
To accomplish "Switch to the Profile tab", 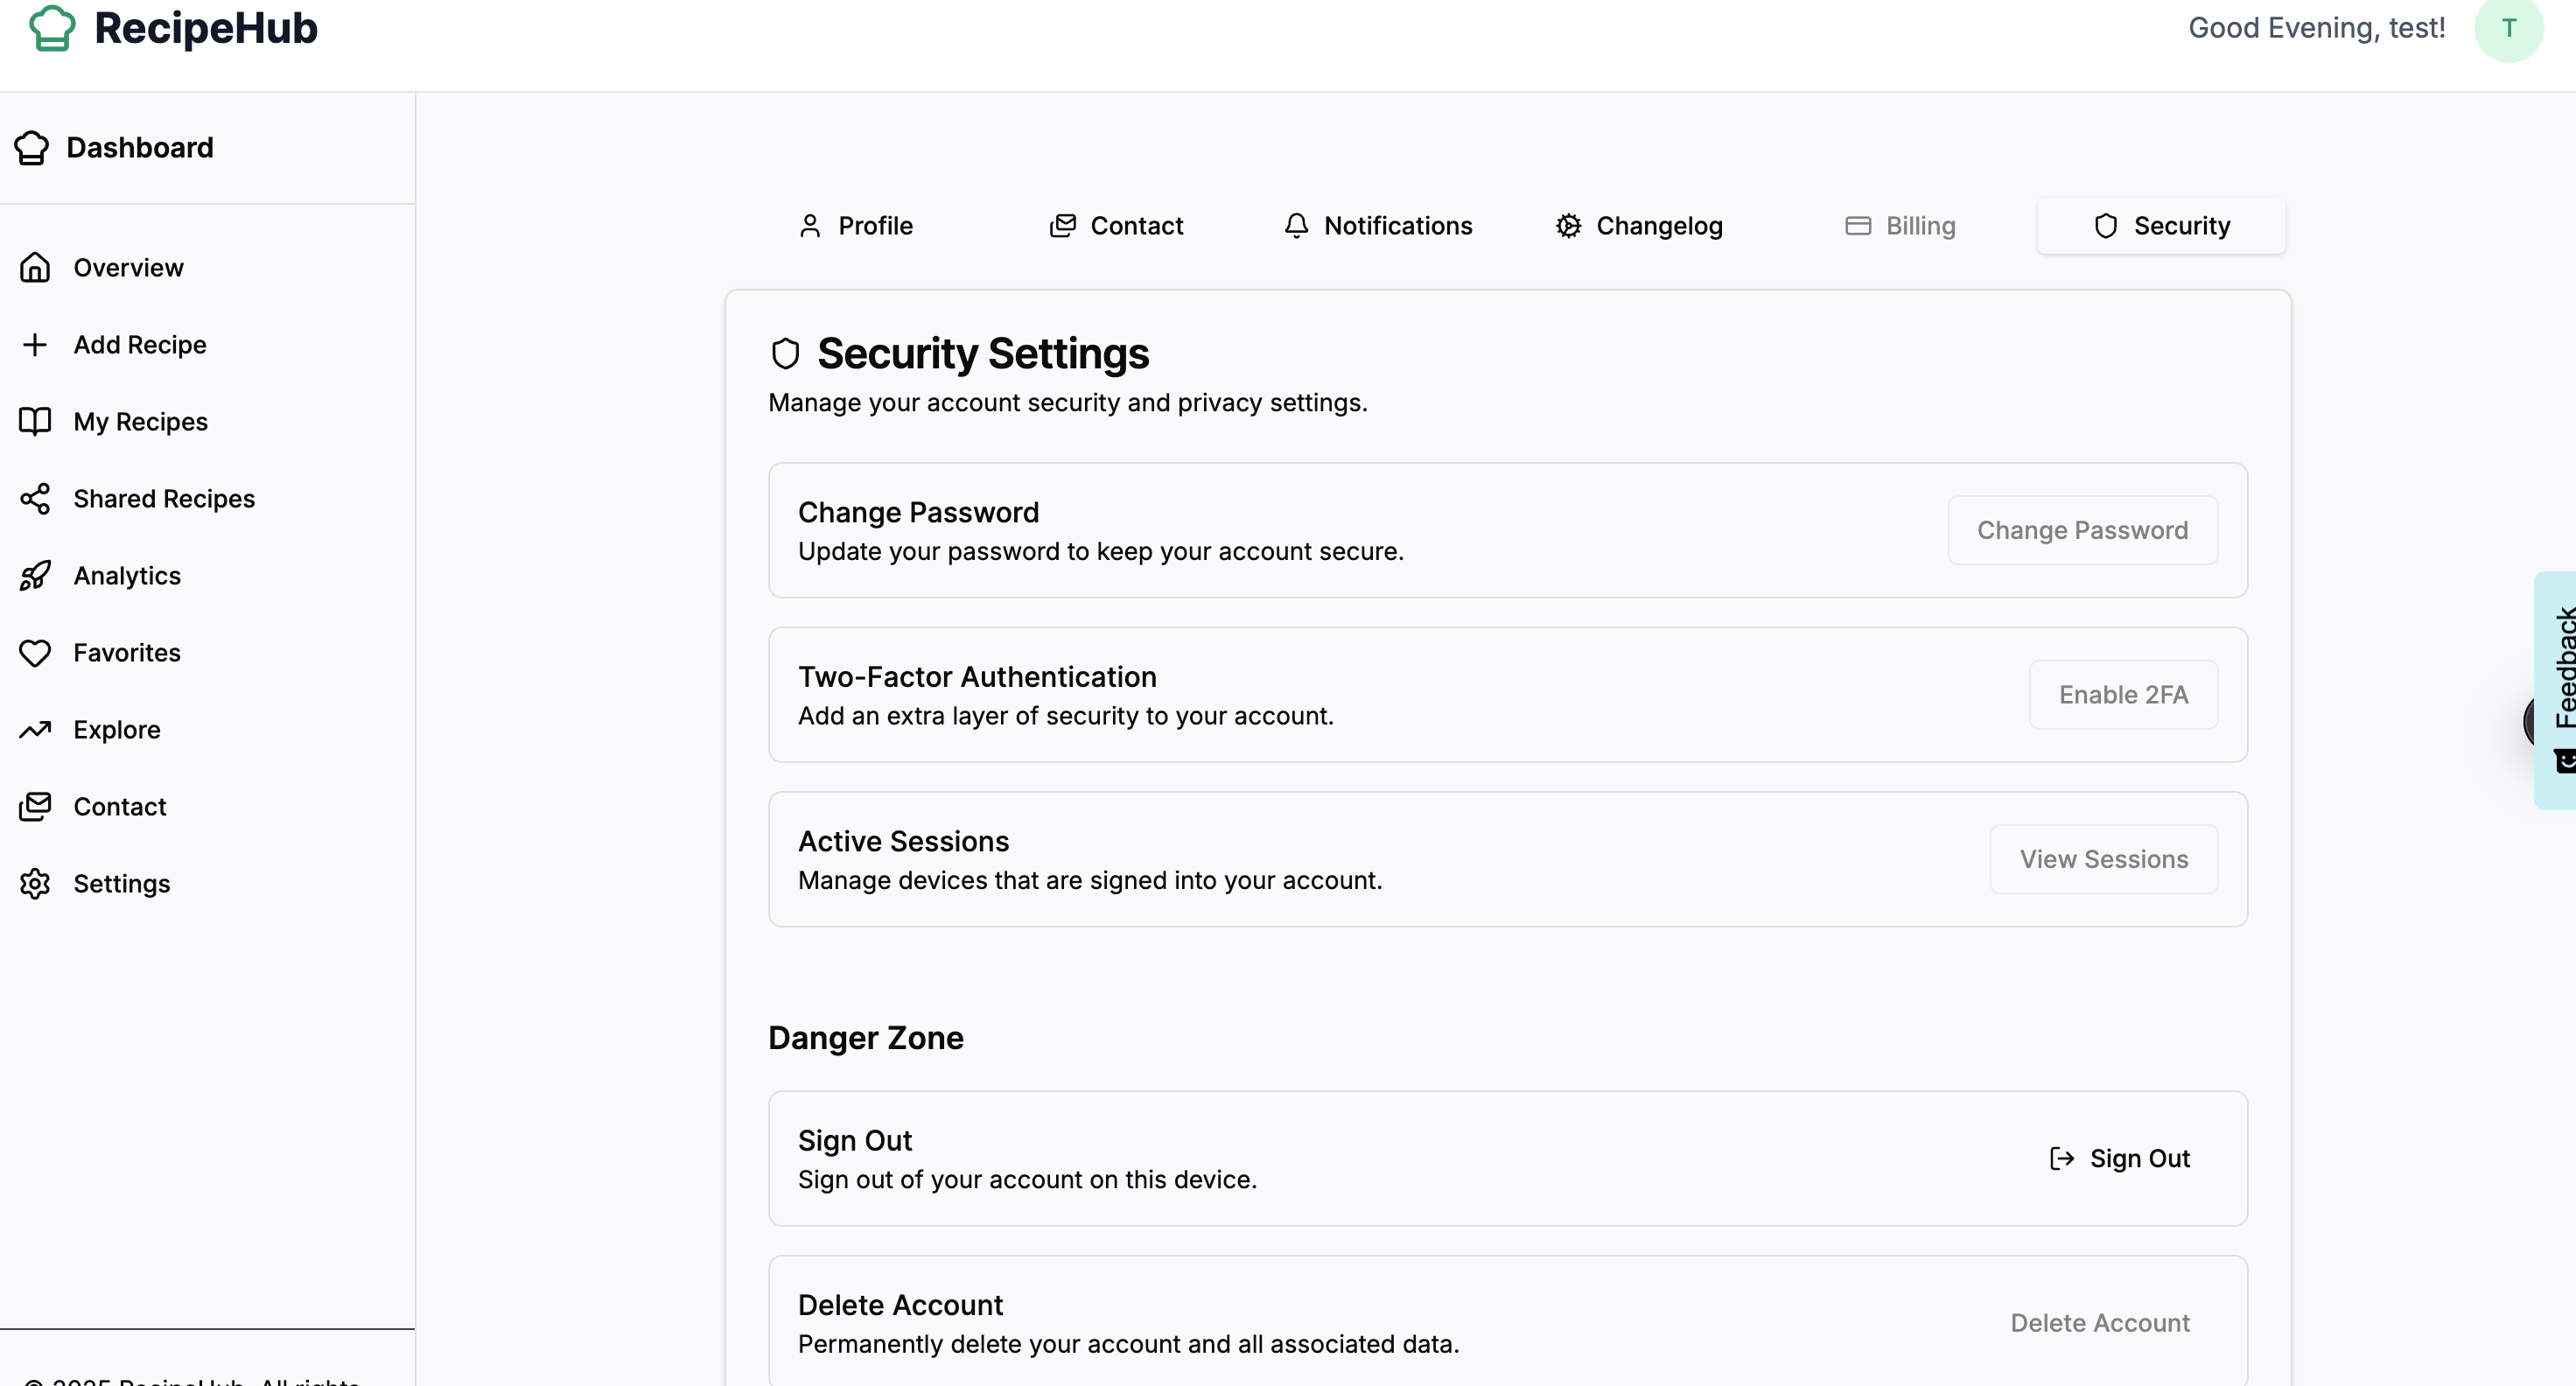I will coord(856,226).
